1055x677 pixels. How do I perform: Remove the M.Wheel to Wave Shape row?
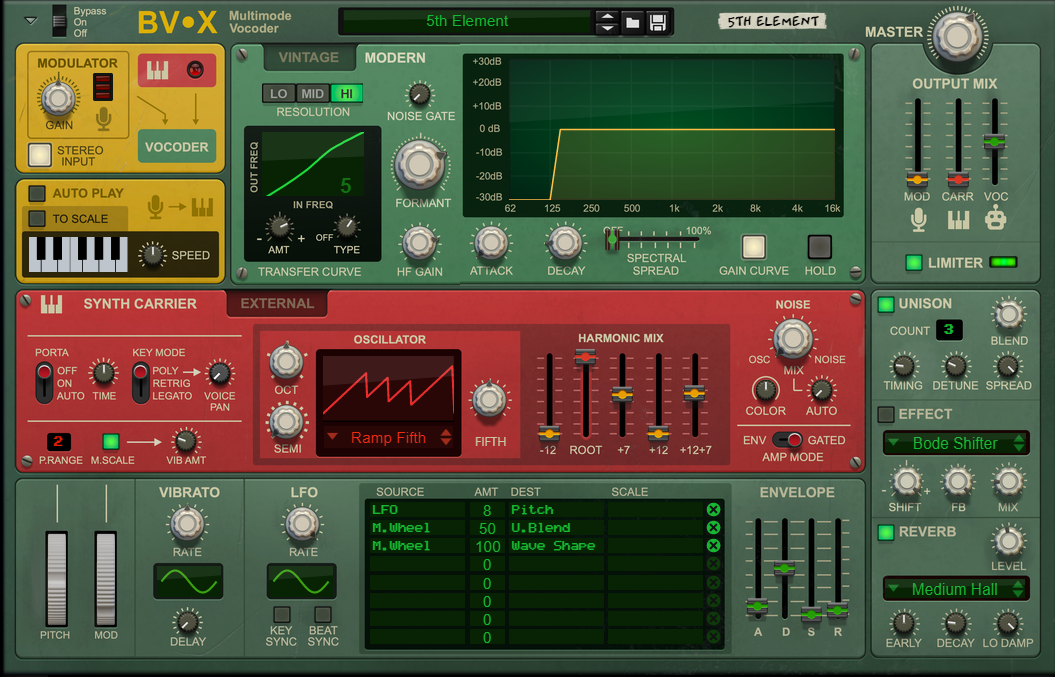coord(713,546)
